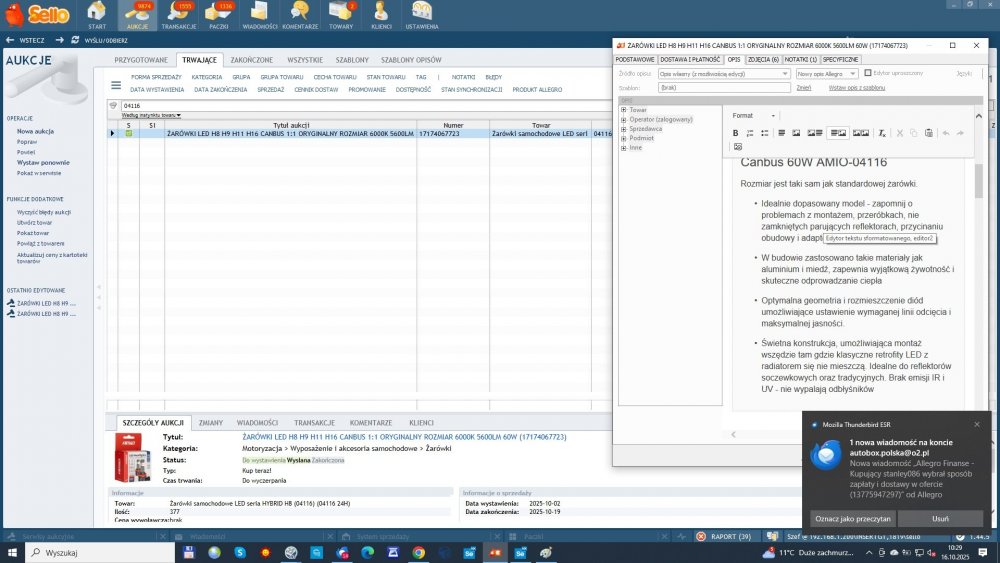Open the Paczki module in top toolbar

pyautogui.click(x=219, y=15)
